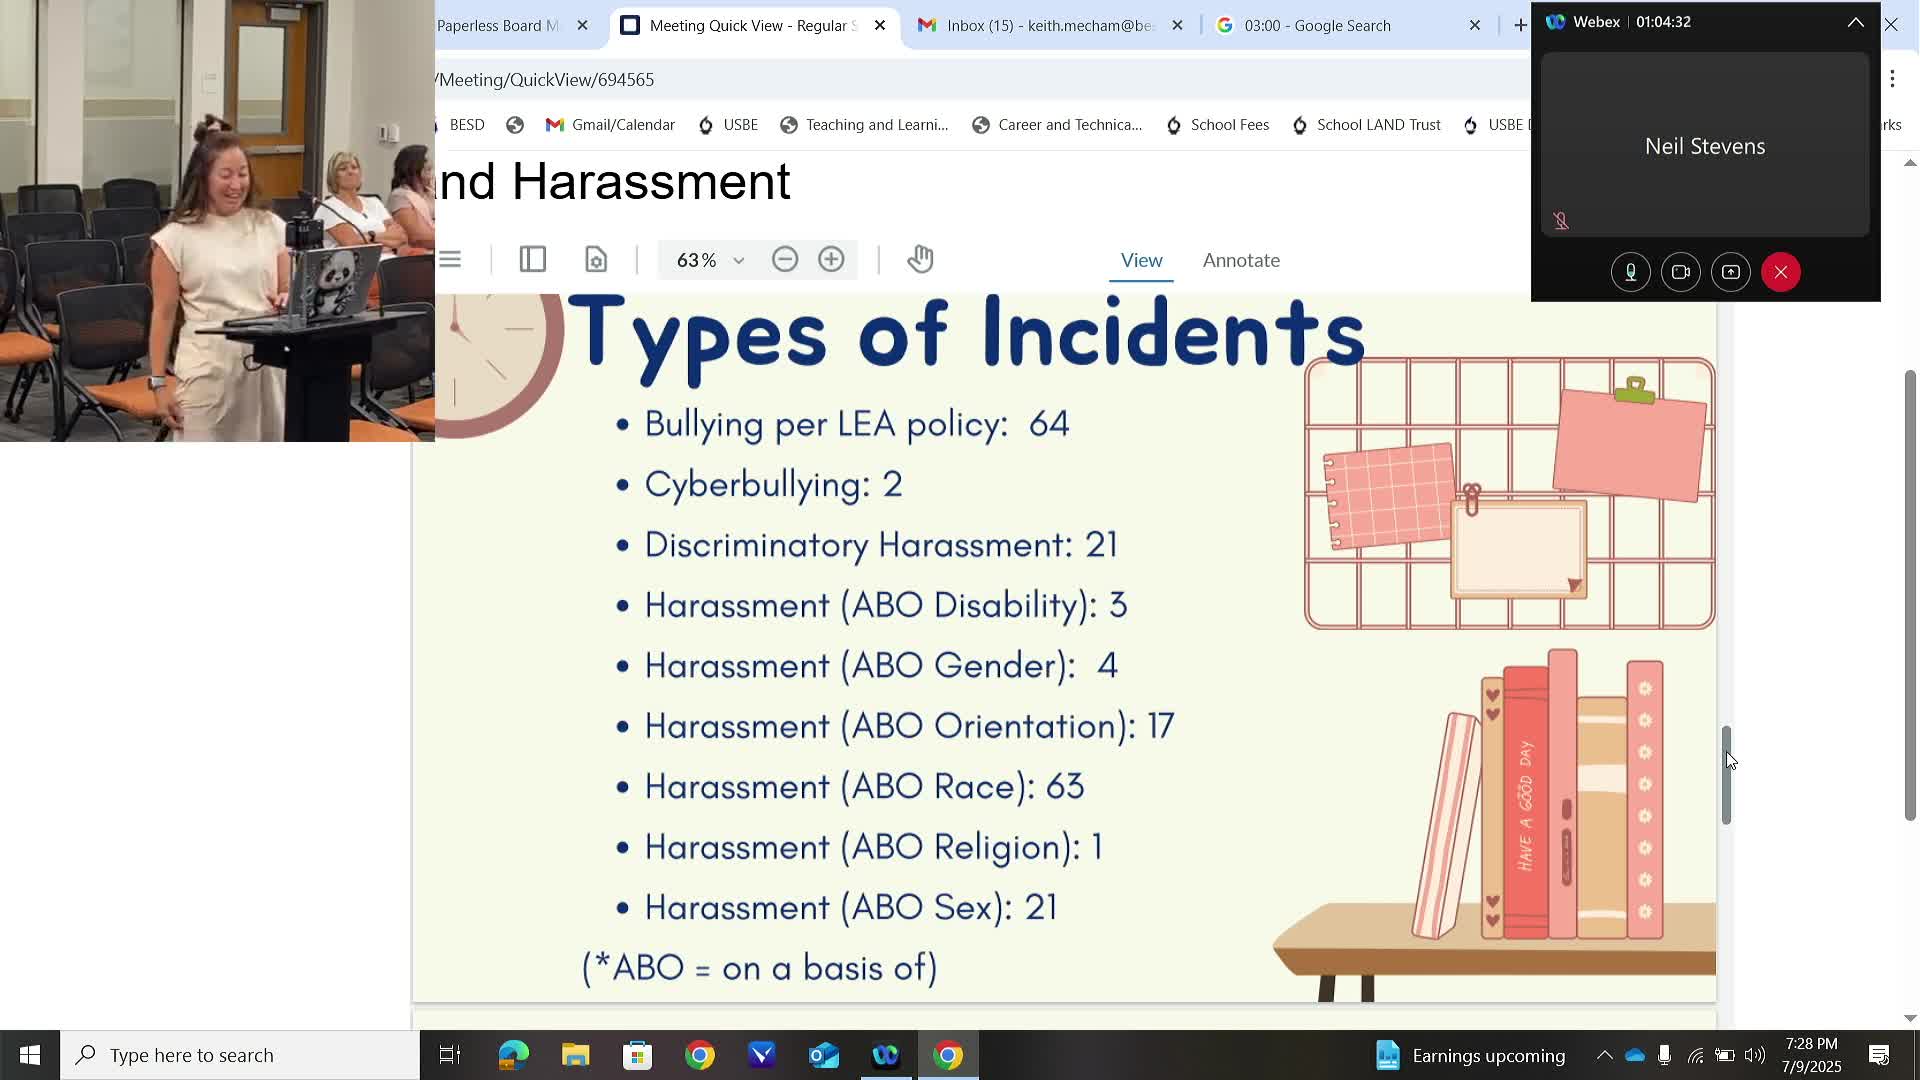Share content in Webex
Image resolution: width=1920 pixels, height=1080 pixels.
[x=1731, y=272]
